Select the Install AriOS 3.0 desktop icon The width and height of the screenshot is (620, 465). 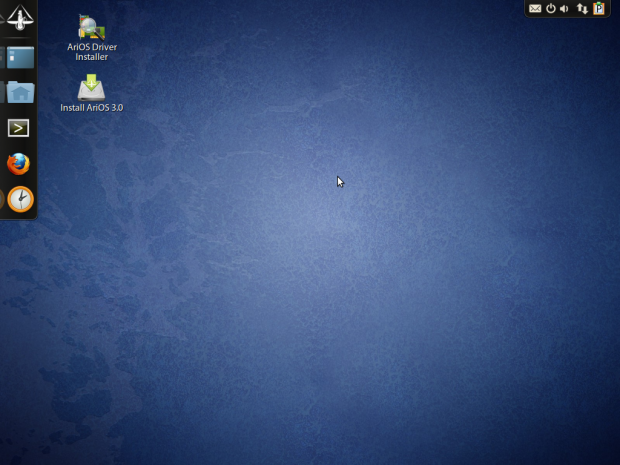pyautogui.click(x=91, y=87)
